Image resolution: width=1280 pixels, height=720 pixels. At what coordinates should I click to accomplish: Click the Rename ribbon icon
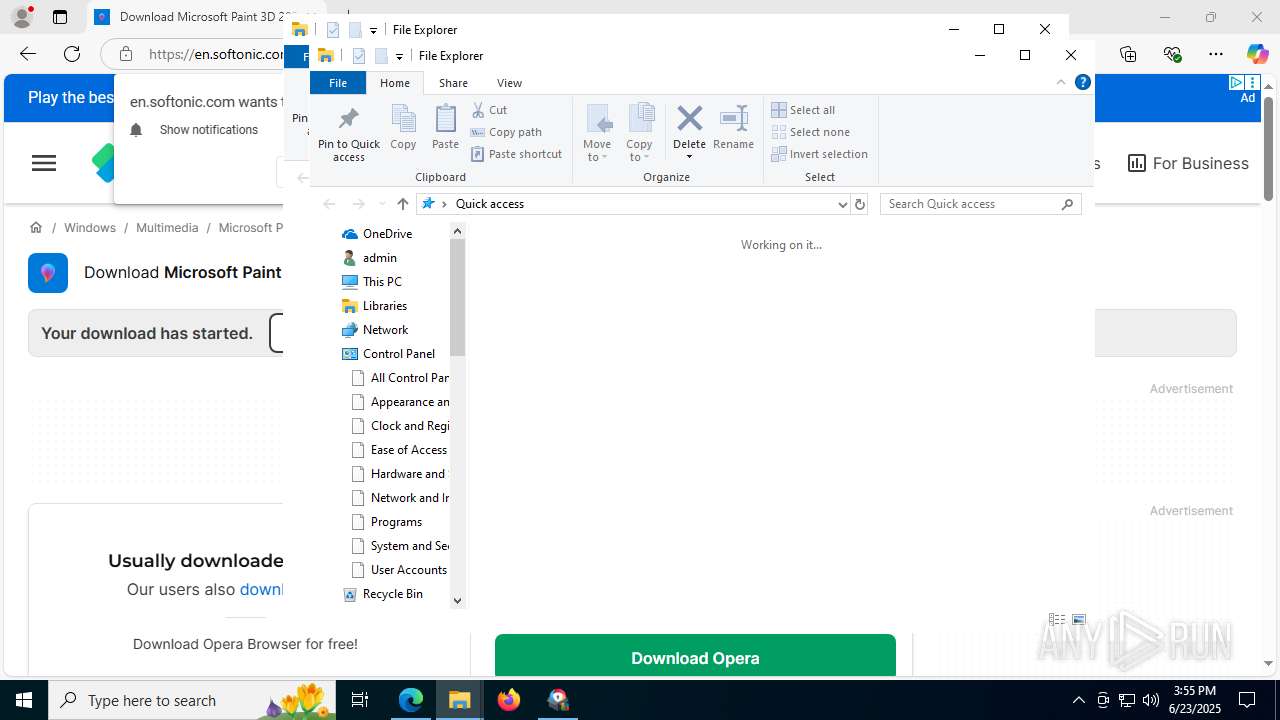[733, 119]
